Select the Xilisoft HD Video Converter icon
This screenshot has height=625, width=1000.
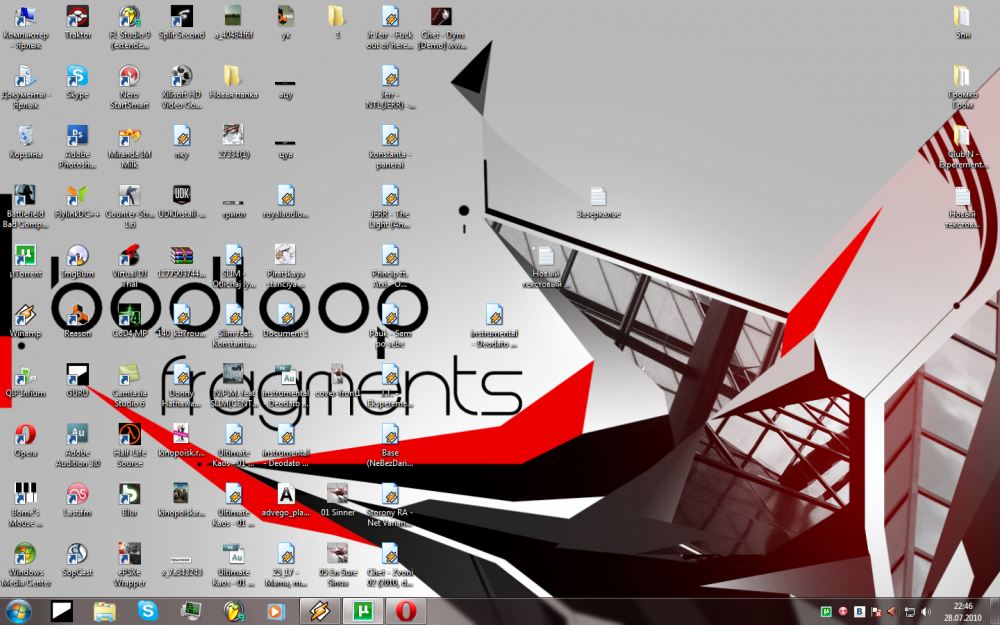182,87
